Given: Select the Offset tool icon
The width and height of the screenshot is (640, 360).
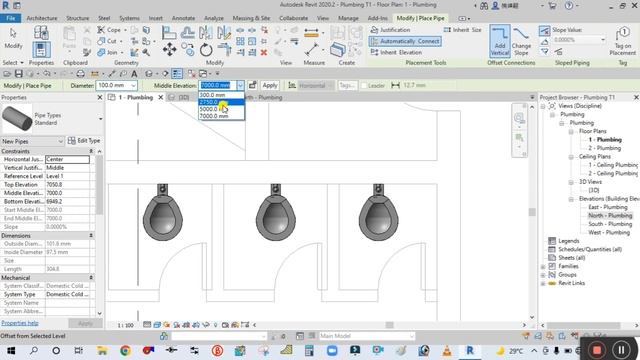Looking at the screenshot, I should click(187, 32).
